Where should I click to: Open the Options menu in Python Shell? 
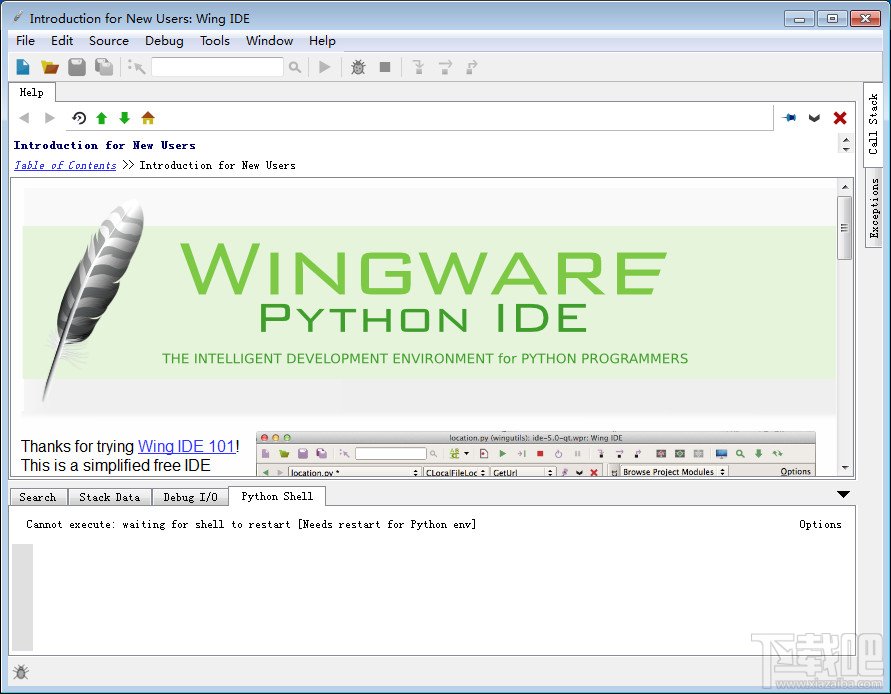point(820,524)
